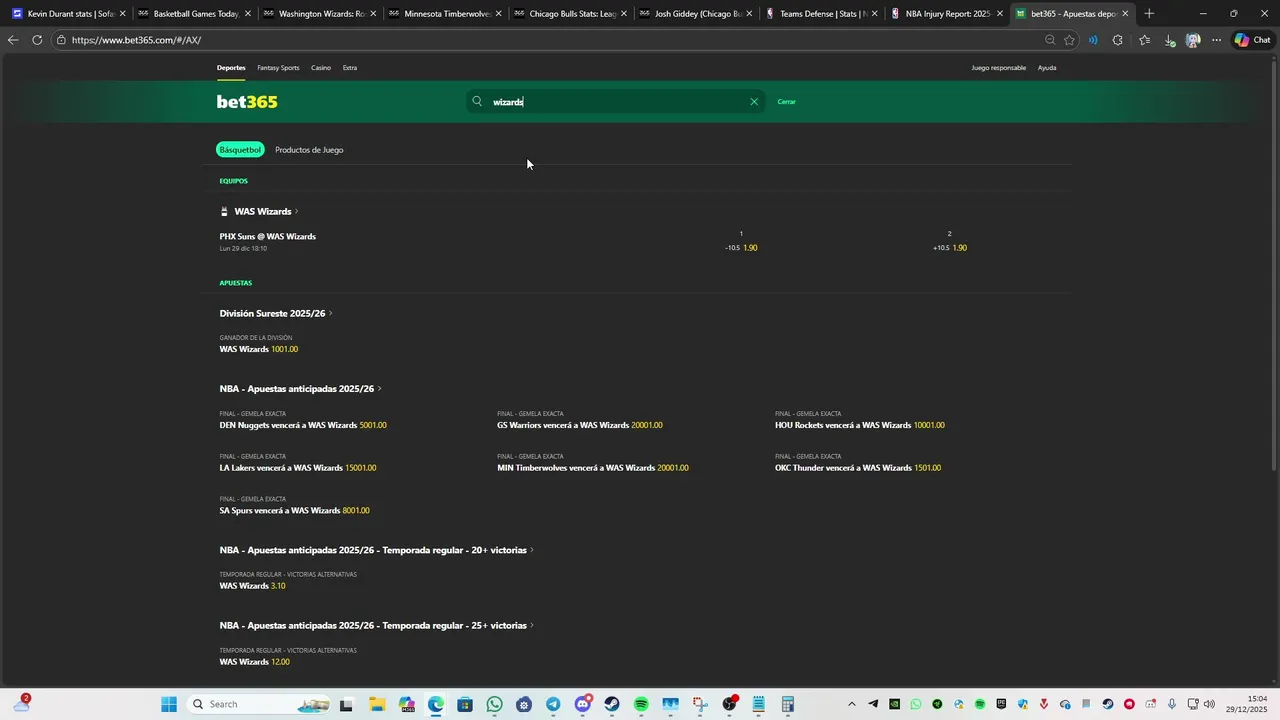Open a new browser tab with plus icon
This screenshot has height=720, width=1280.
(1149, 14)
